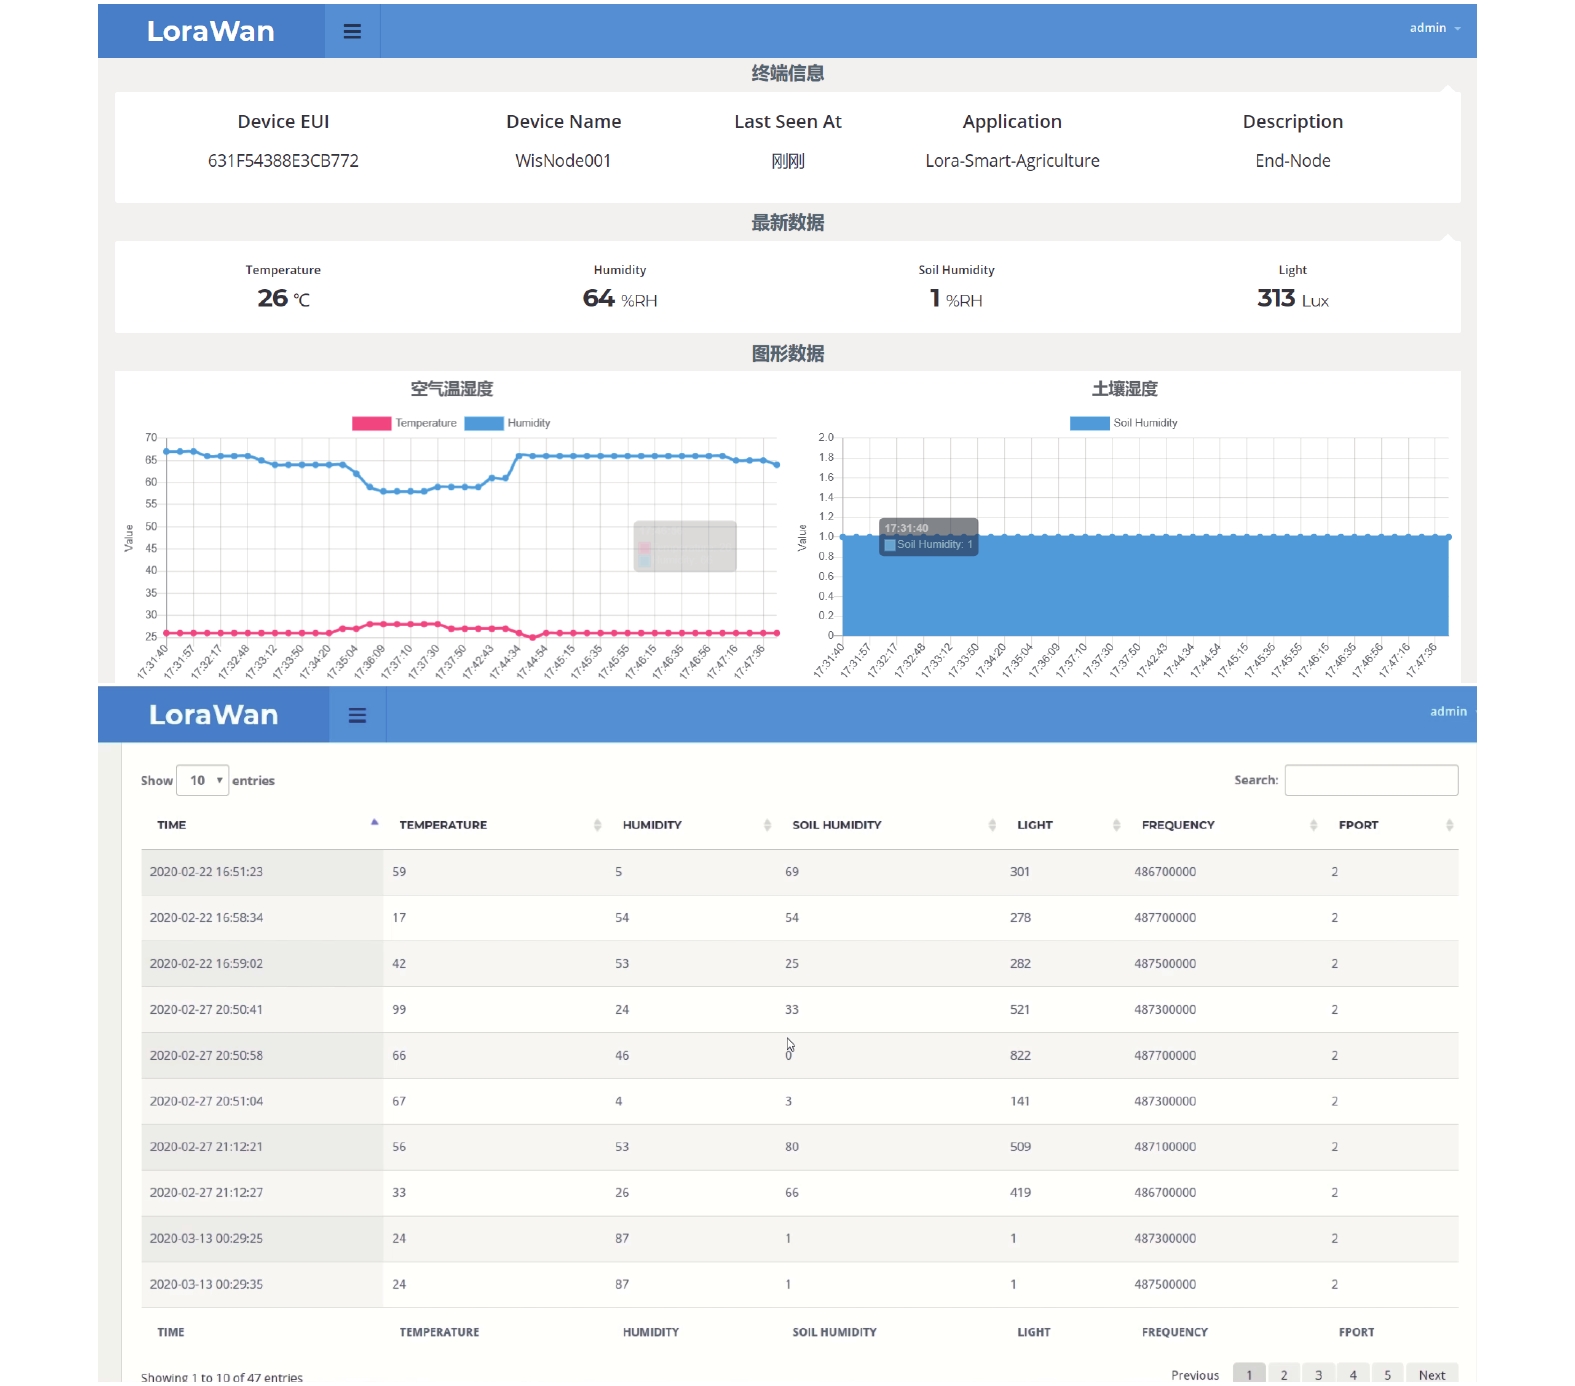Sort by FREQUENCY column sort icon
Screen dimensions: 1575x1386
tap(1313, 825)
